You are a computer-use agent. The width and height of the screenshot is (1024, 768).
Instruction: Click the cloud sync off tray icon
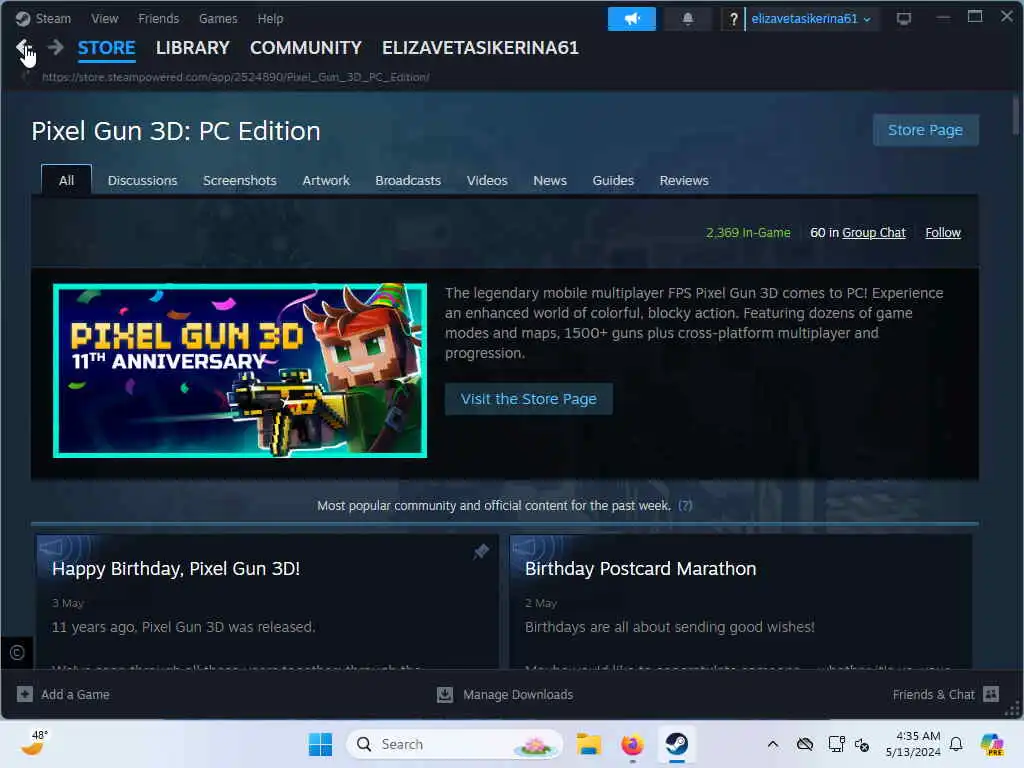coord(805,744)
